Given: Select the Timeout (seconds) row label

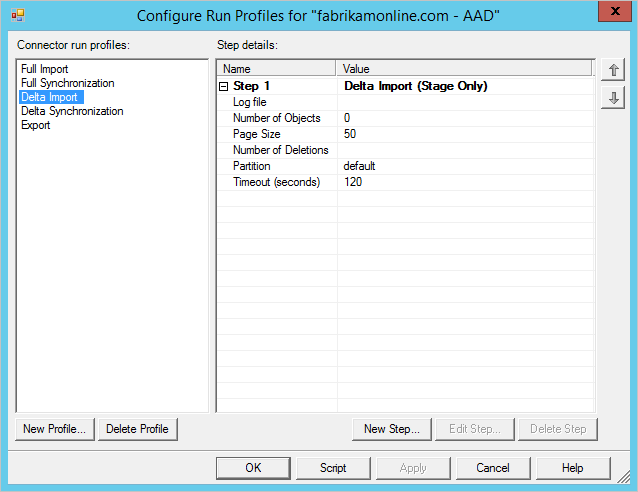Looking at the screenshot, I should tap(276, 182).
